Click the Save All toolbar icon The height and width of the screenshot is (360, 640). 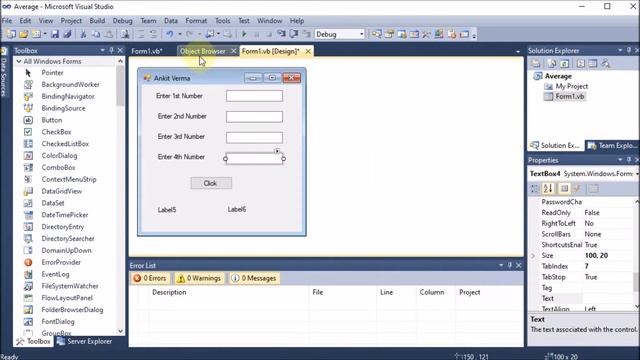click(67, 34)
